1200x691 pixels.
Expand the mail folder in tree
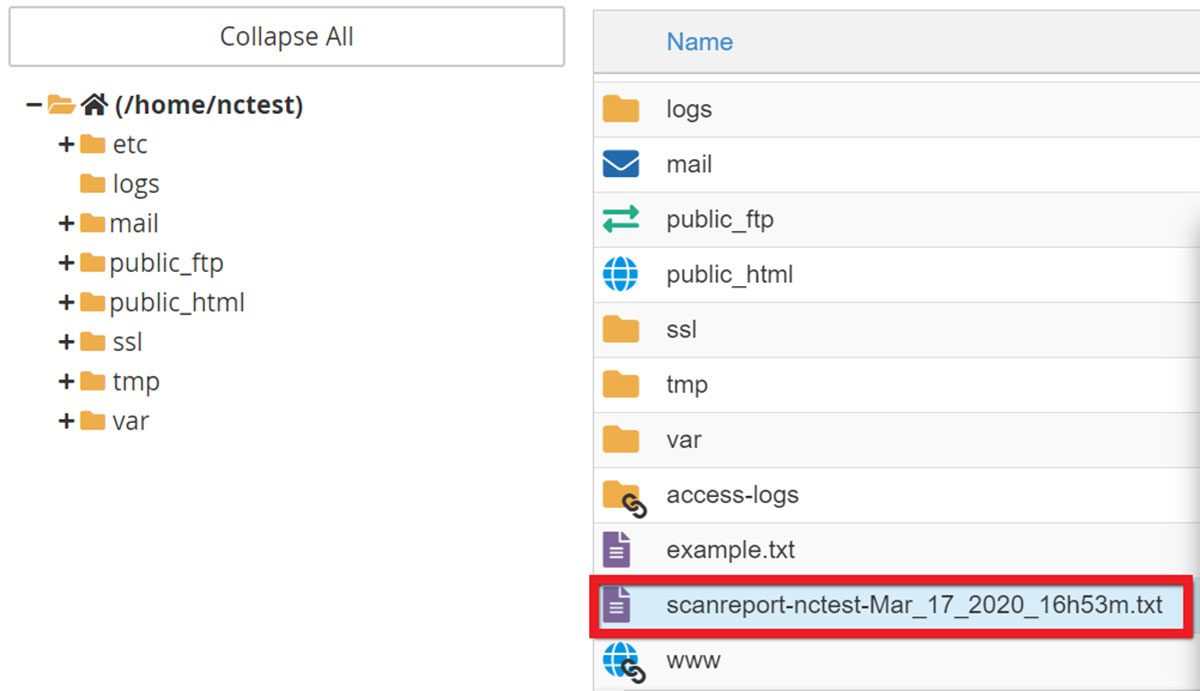point(66,223)
